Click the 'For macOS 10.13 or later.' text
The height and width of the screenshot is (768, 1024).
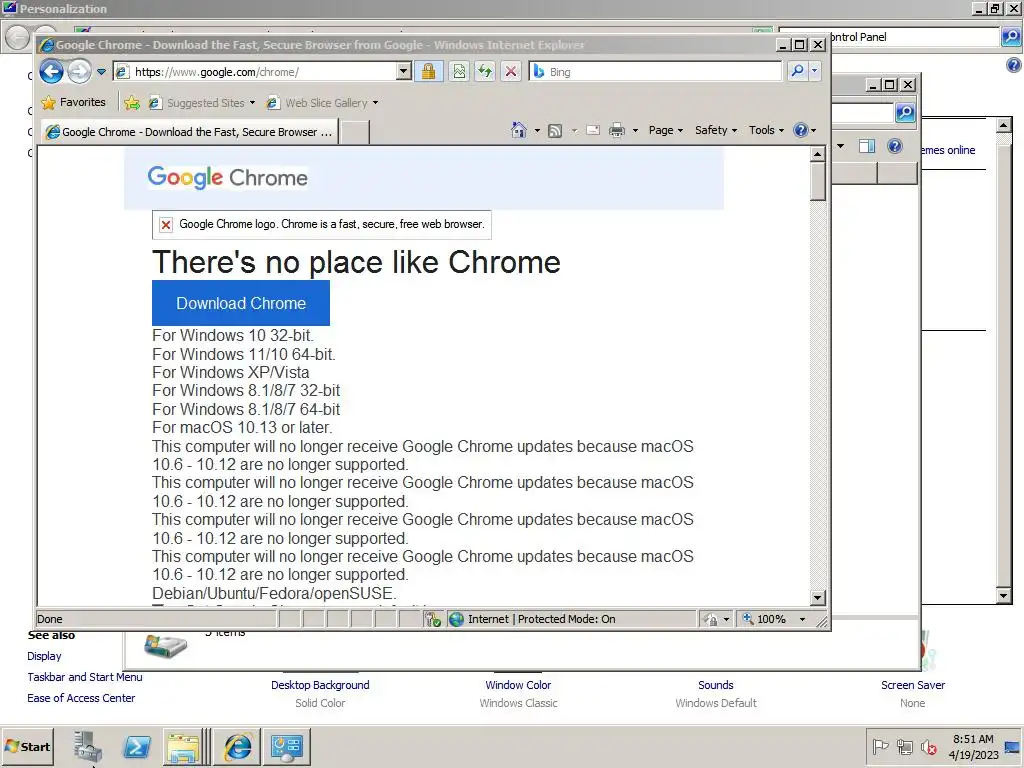click(x=242, y=427)
